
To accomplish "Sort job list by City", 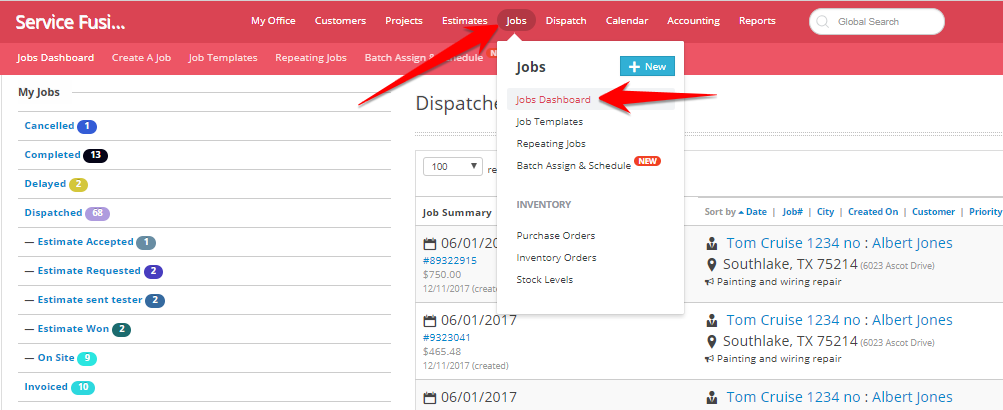I will point(826,212).
